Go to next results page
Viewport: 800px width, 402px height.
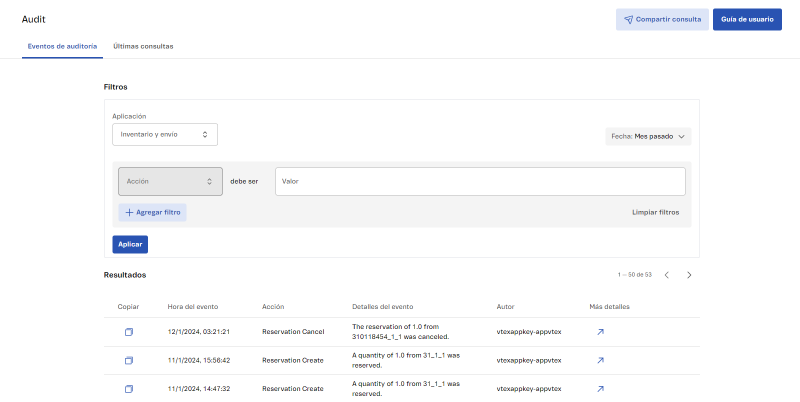[x=689, y=275]
